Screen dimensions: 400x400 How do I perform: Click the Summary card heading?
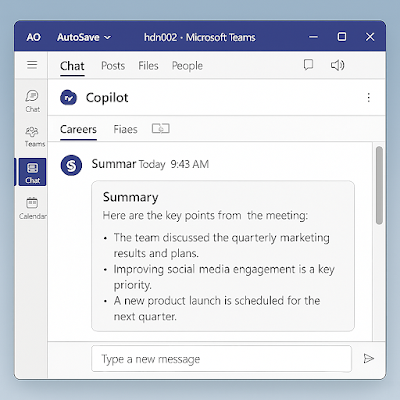point(131,197)
